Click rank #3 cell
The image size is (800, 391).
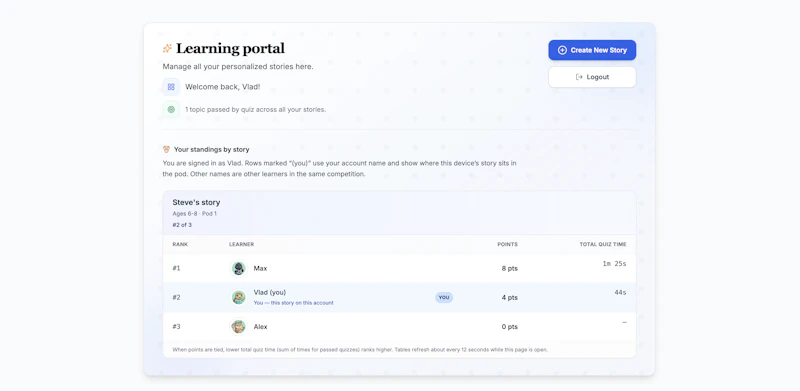coord(177,326)
